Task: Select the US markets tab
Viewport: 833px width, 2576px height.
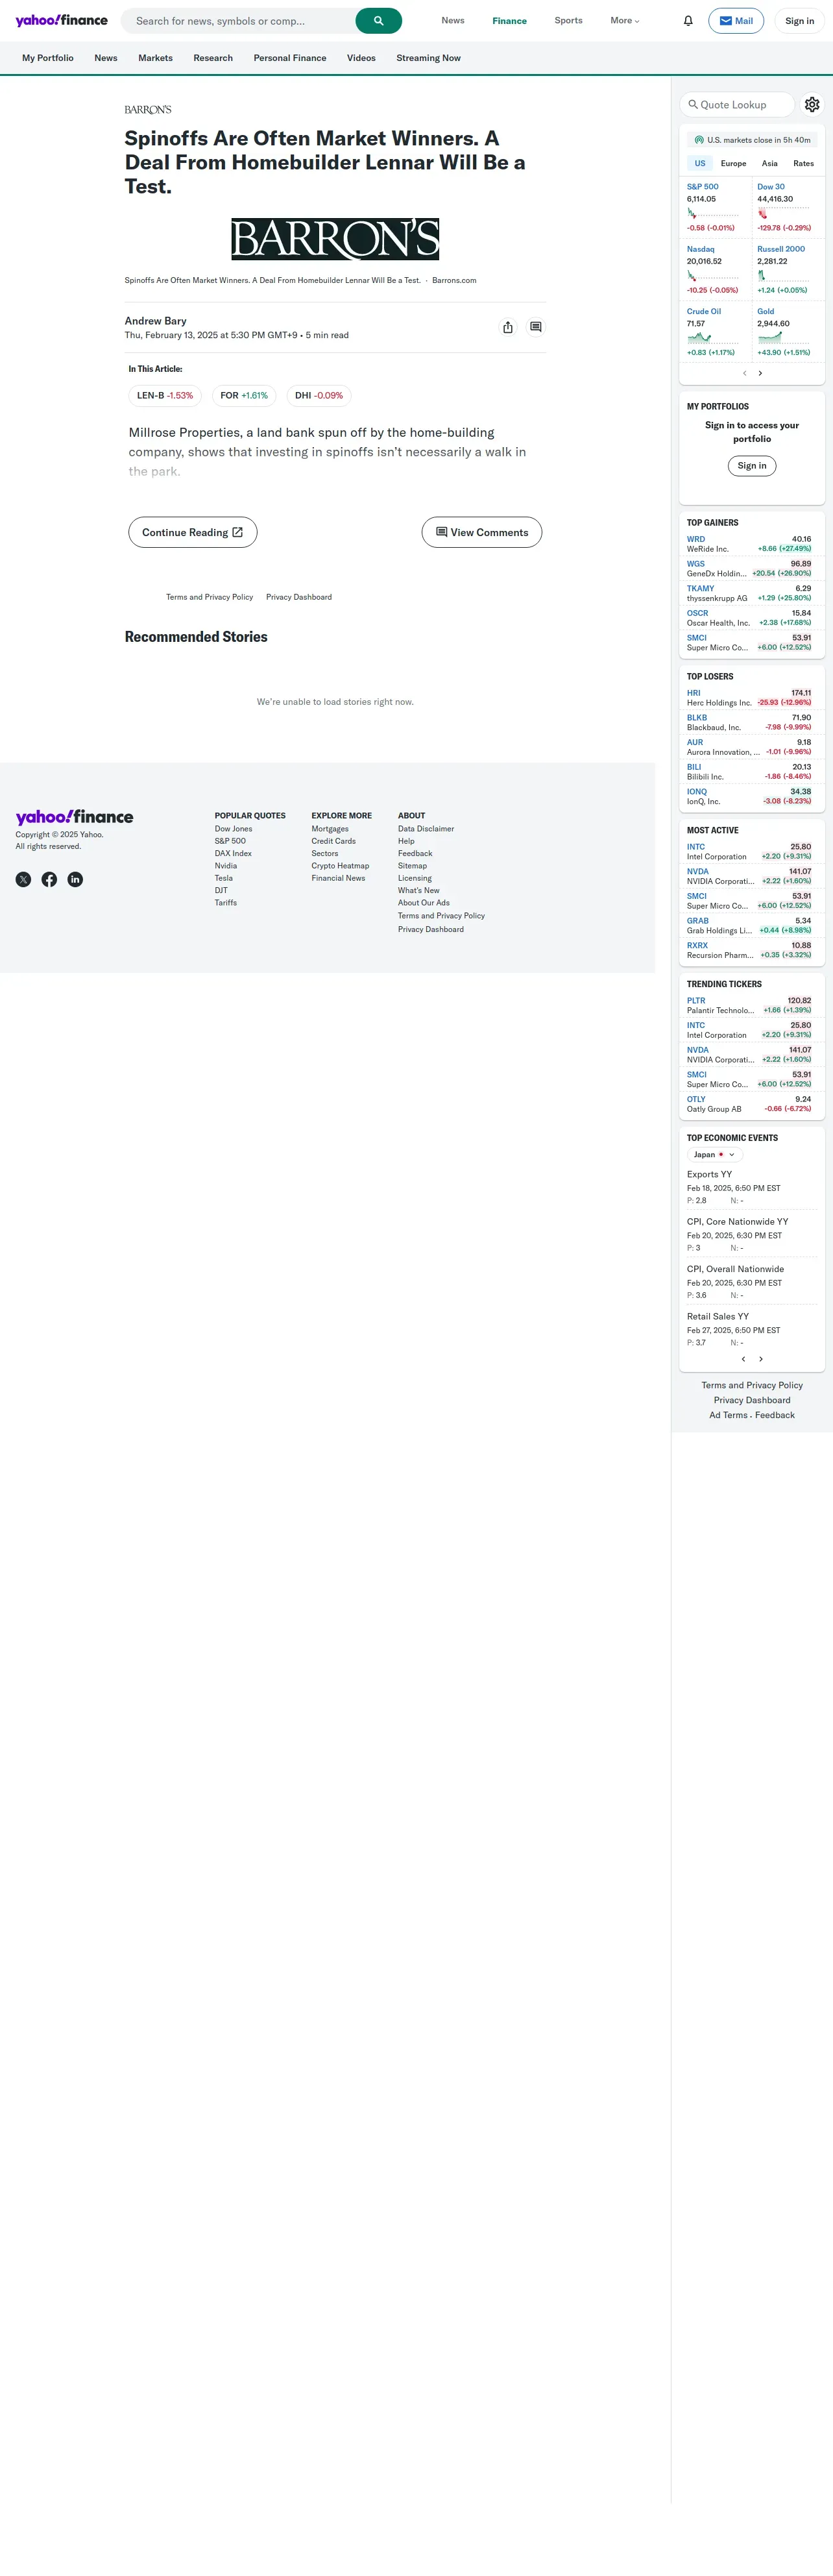Action: [700, 163]
